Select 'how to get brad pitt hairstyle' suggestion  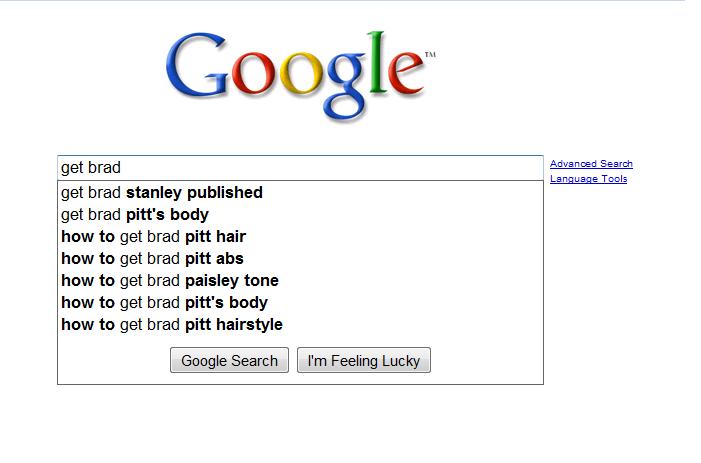[172, 324]
